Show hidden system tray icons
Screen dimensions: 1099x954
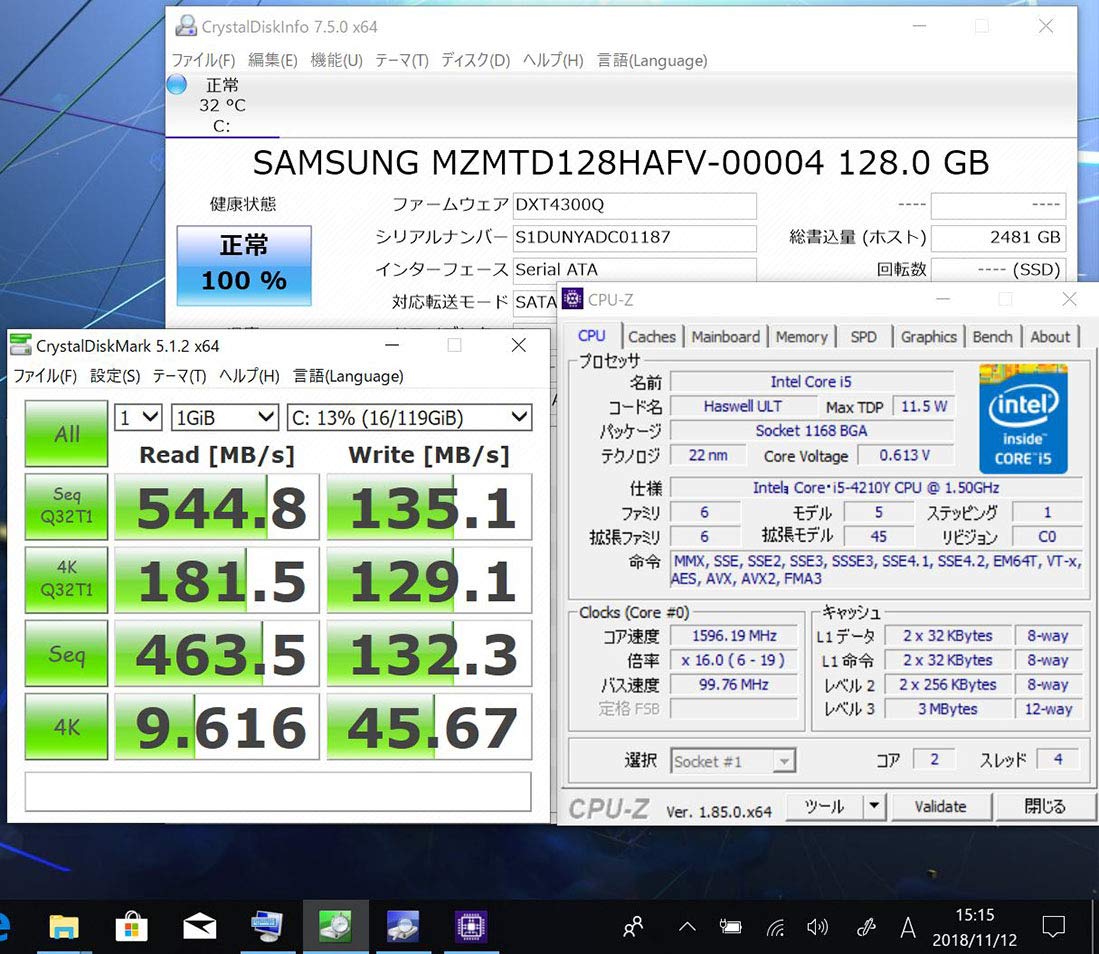click(686, 927)
